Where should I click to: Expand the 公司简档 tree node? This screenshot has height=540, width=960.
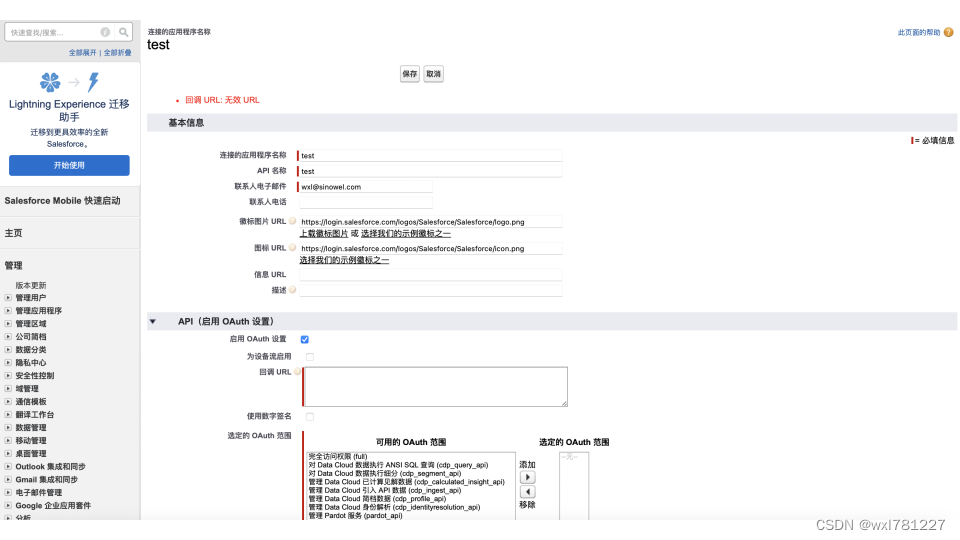(x=8, y=337)
